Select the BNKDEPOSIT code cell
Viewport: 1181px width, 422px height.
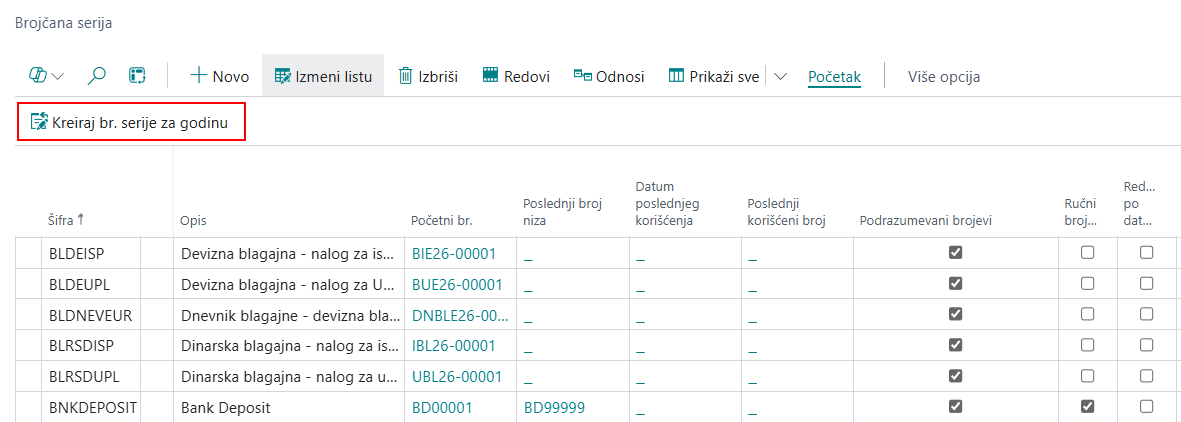coord(91,407)
